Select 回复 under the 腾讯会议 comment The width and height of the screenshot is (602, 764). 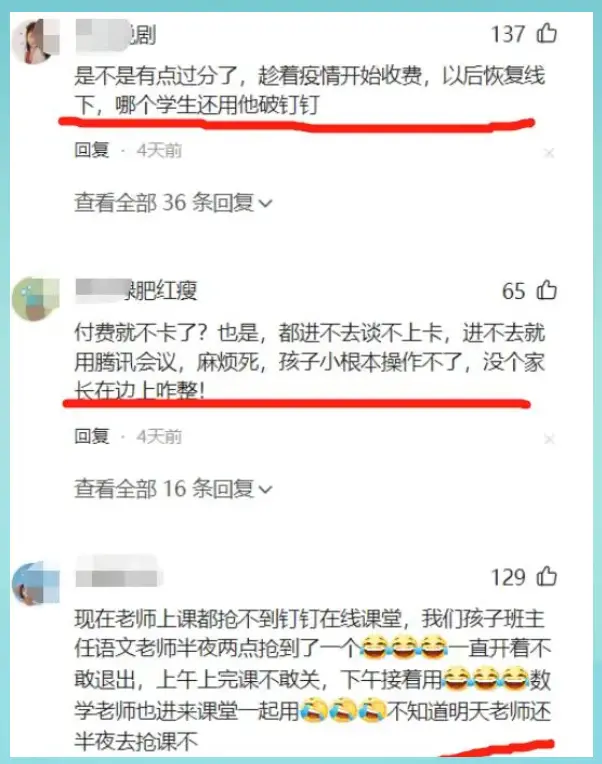[92, 436]
